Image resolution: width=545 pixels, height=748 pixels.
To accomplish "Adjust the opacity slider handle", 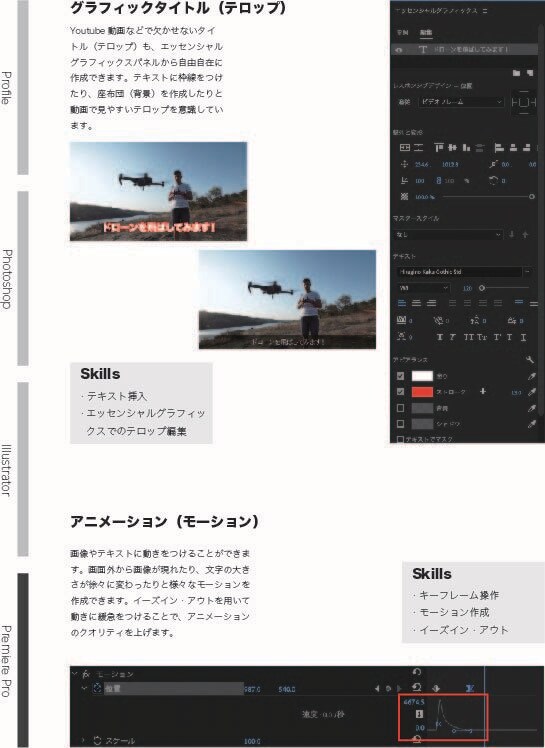I will click(532, 197).
